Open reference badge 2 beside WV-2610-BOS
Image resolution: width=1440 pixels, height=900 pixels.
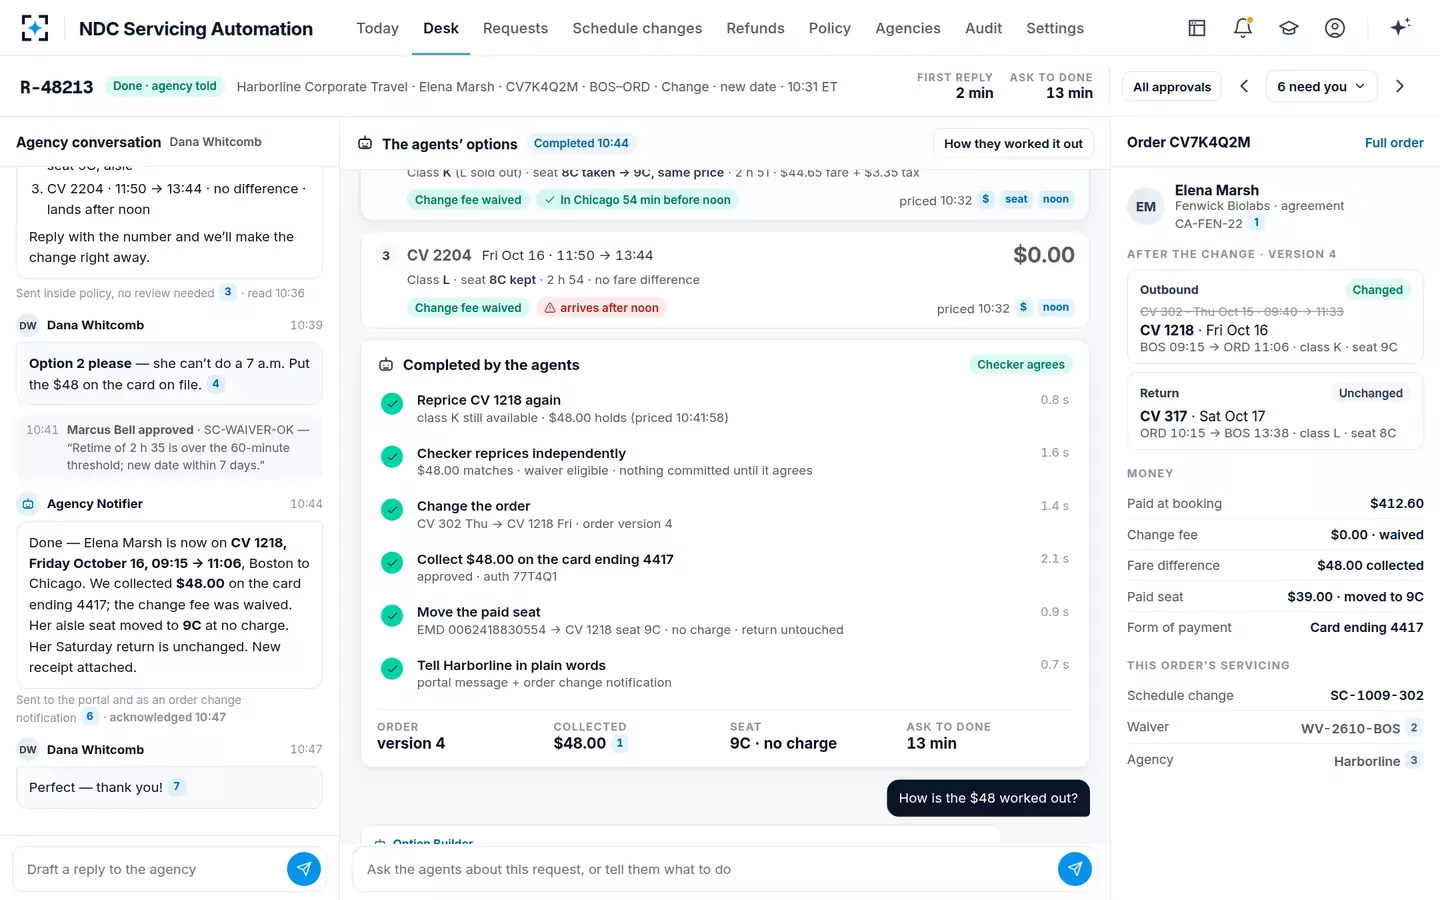1414,728
